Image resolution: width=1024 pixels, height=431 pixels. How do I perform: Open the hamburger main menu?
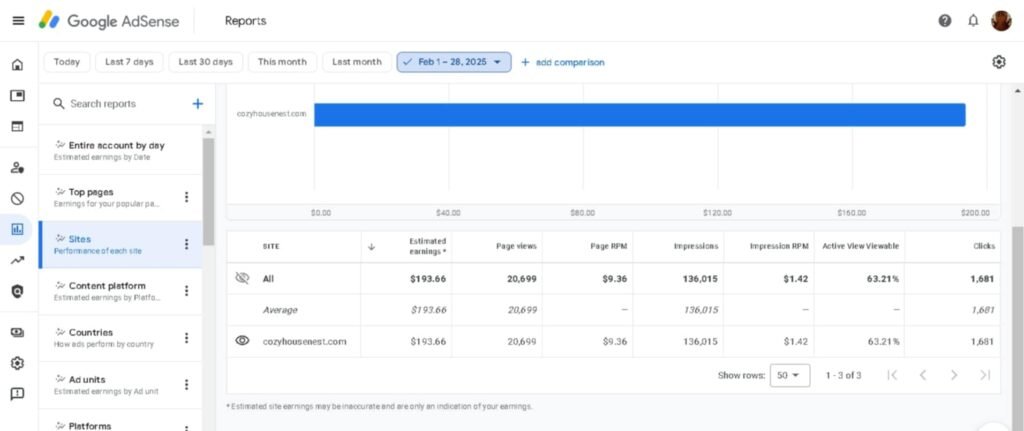(x=17, y=20)
